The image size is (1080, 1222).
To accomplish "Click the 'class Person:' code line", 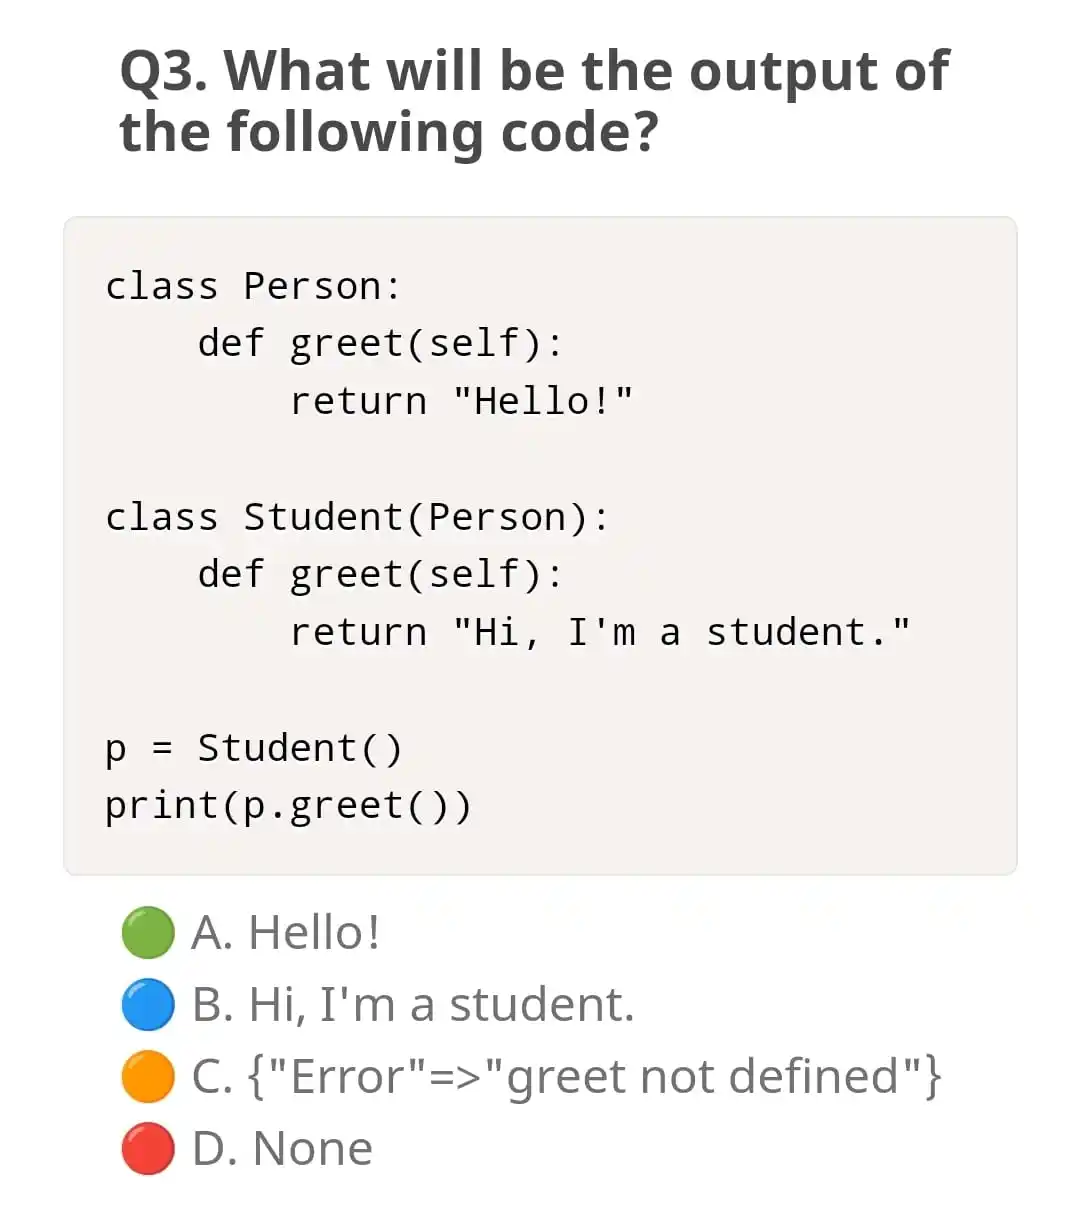I will click(x=253, y=286).
